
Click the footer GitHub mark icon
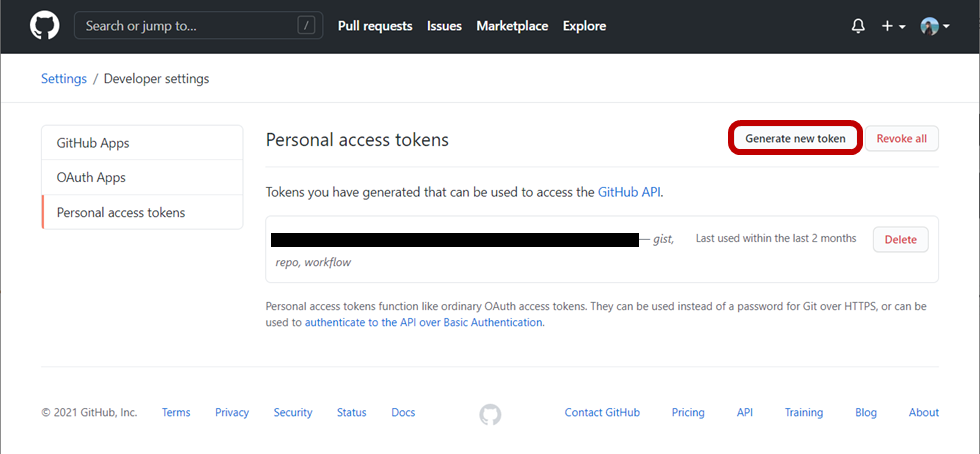click(490, 413)
